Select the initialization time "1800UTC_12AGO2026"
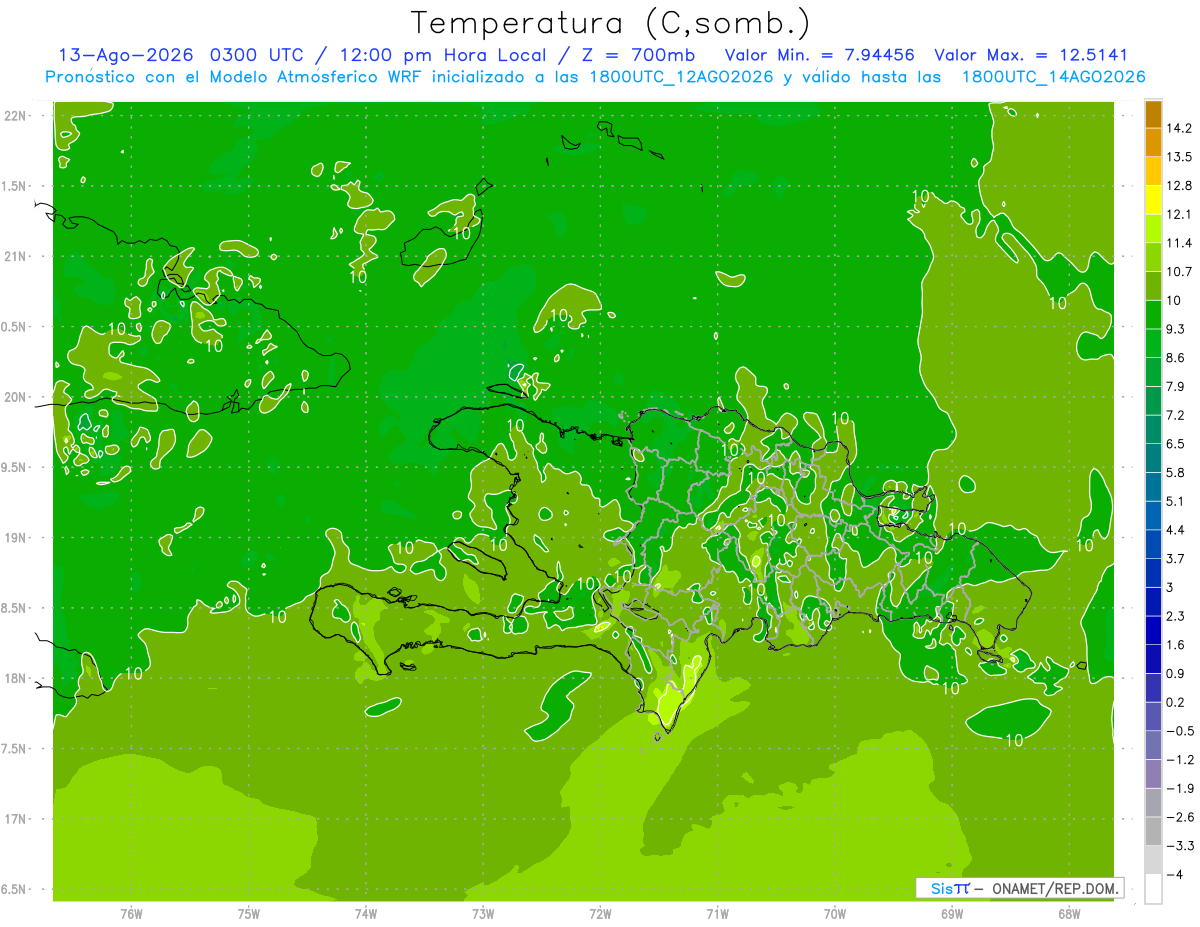Screen dimensions: 1200x927 click(681, 77)
